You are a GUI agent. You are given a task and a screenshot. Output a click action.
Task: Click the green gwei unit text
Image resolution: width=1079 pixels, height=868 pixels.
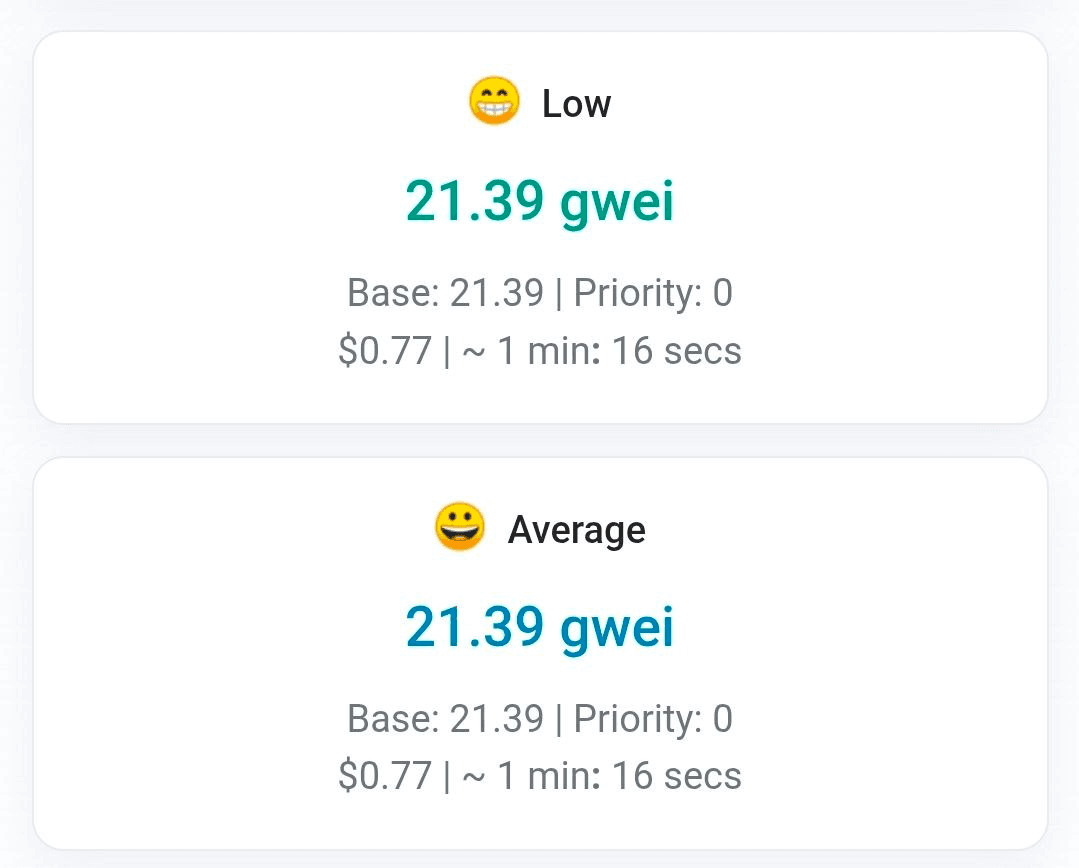coord(617,202)
